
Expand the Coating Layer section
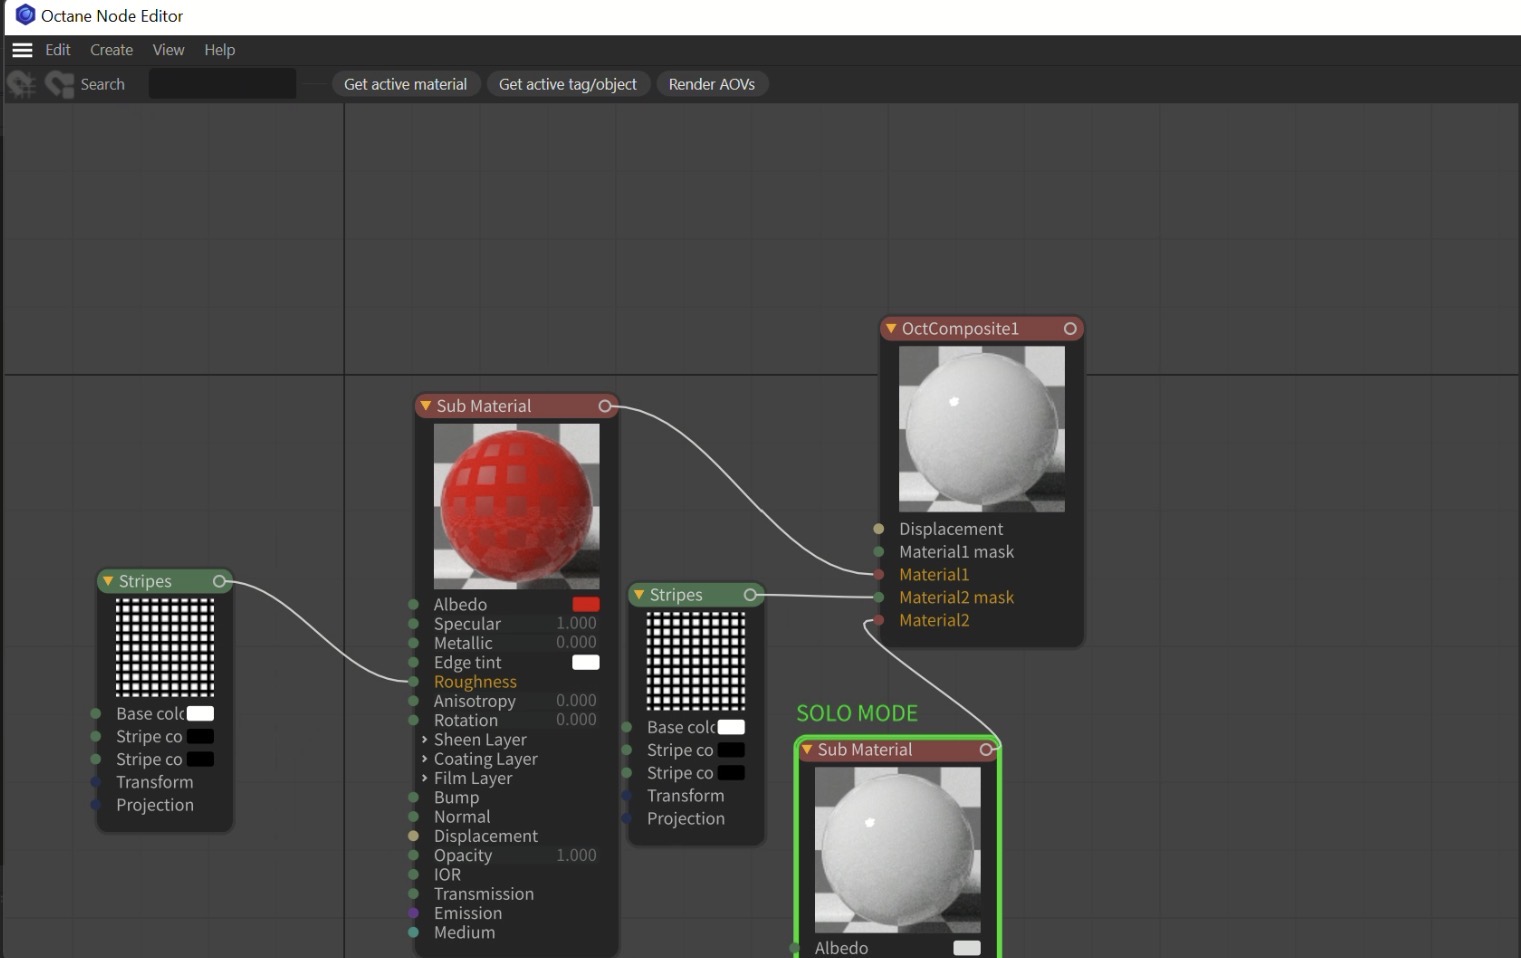click(x=425, y=759)
